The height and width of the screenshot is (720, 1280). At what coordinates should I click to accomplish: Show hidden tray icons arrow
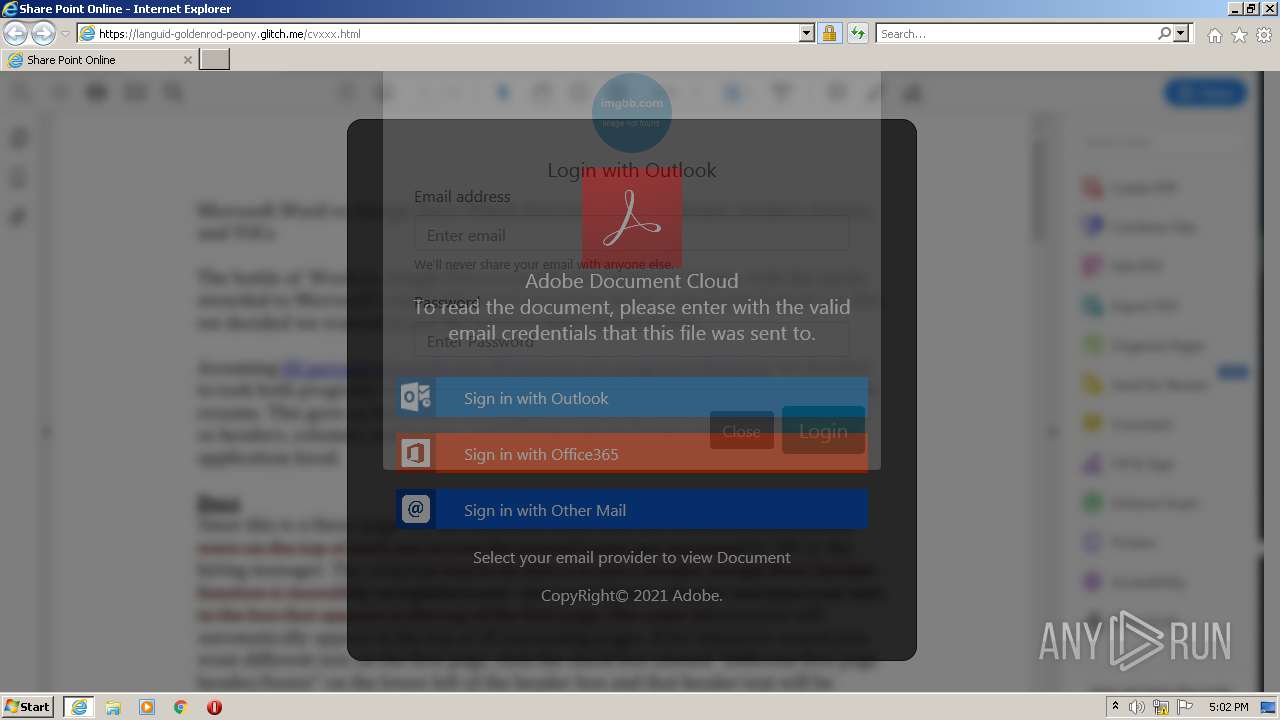coord(1115,707)
